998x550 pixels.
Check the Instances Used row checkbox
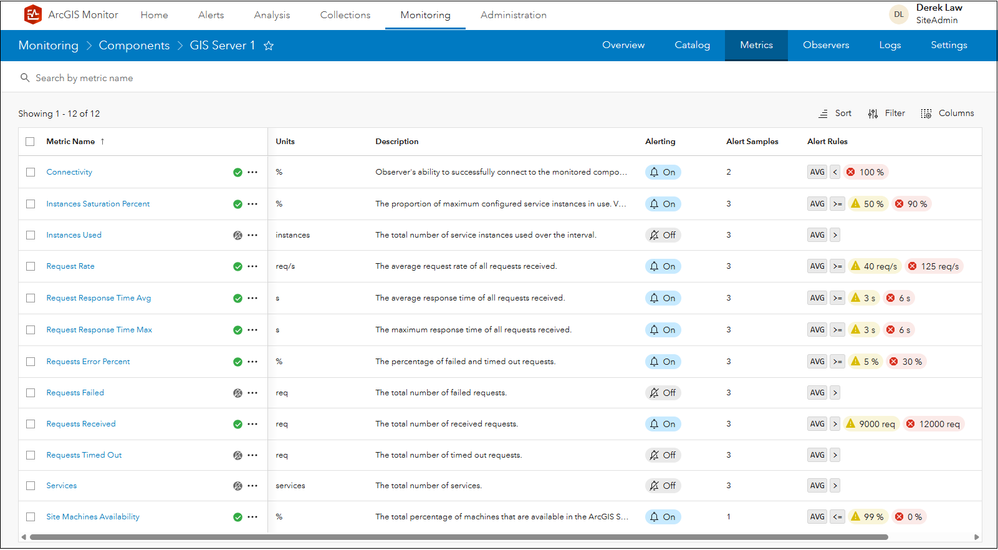30,236
